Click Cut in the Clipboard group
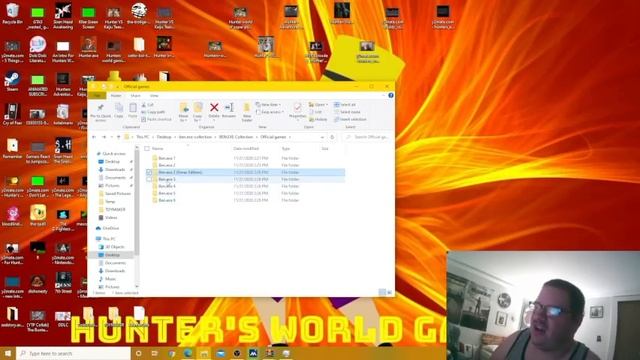 tap(147, 105)
